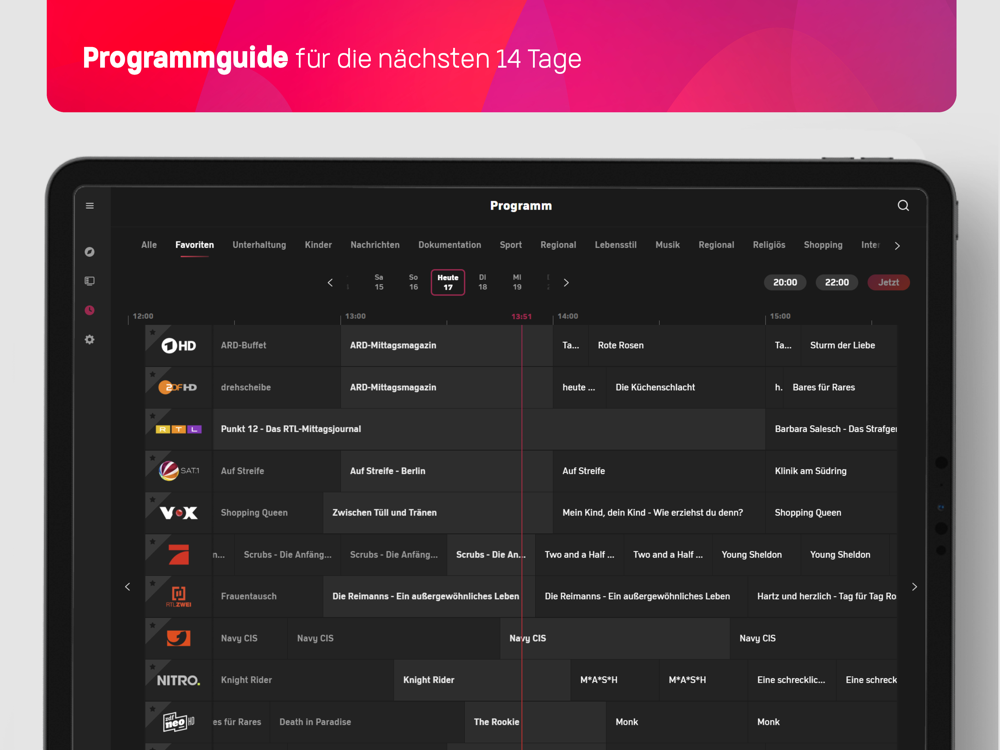Open Sturm der Liebe program entry
Viewport: 1000px width, 750px height.
pyautogui.click(x=849, y=346)
